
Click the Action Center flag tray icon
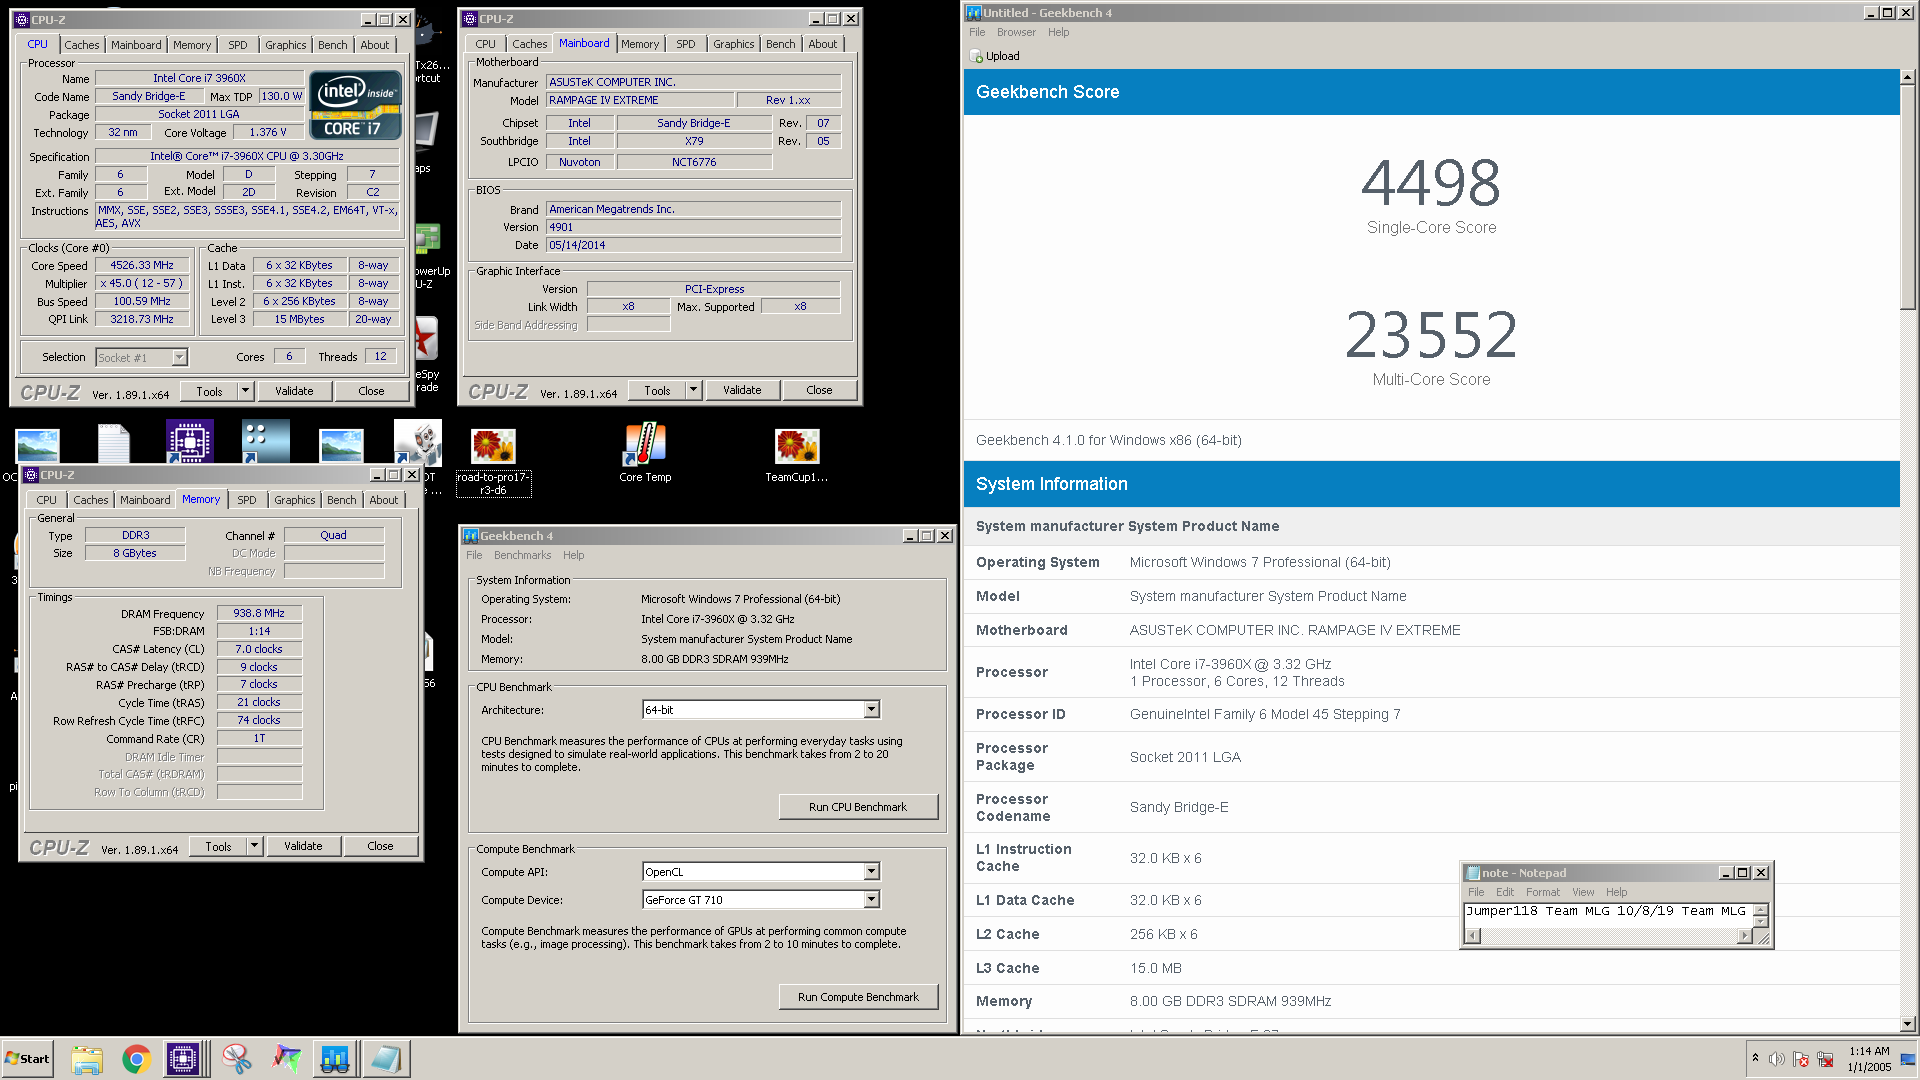point(1801,1059)
